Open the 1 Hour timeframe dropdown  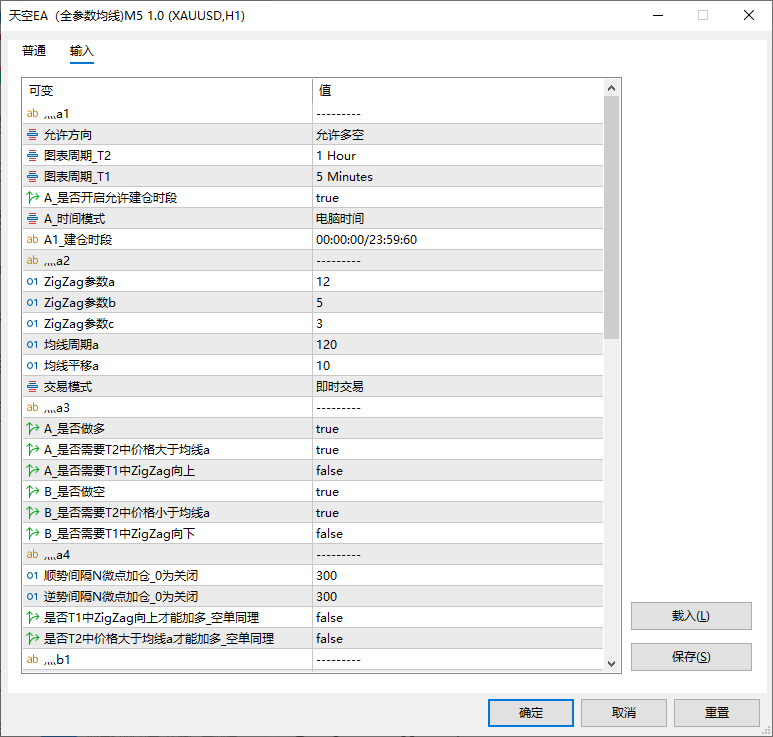tap(457, 156)
